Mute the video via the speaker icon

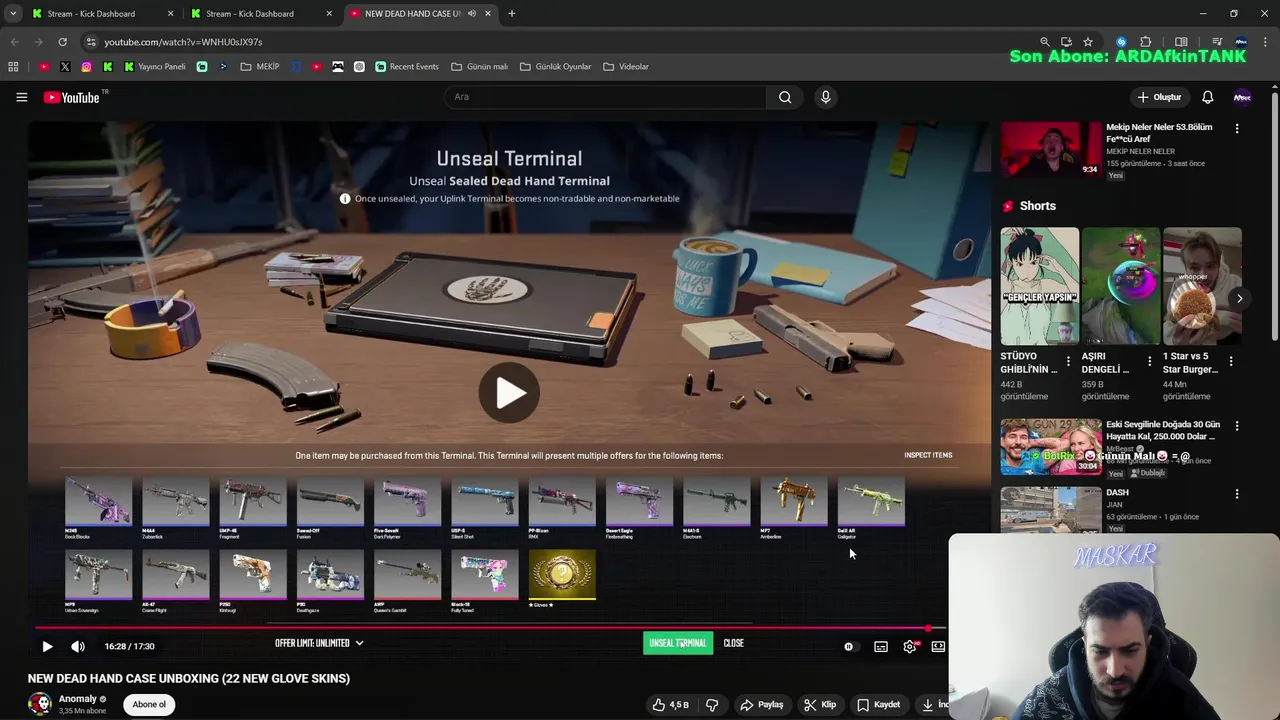click(78, 646)
